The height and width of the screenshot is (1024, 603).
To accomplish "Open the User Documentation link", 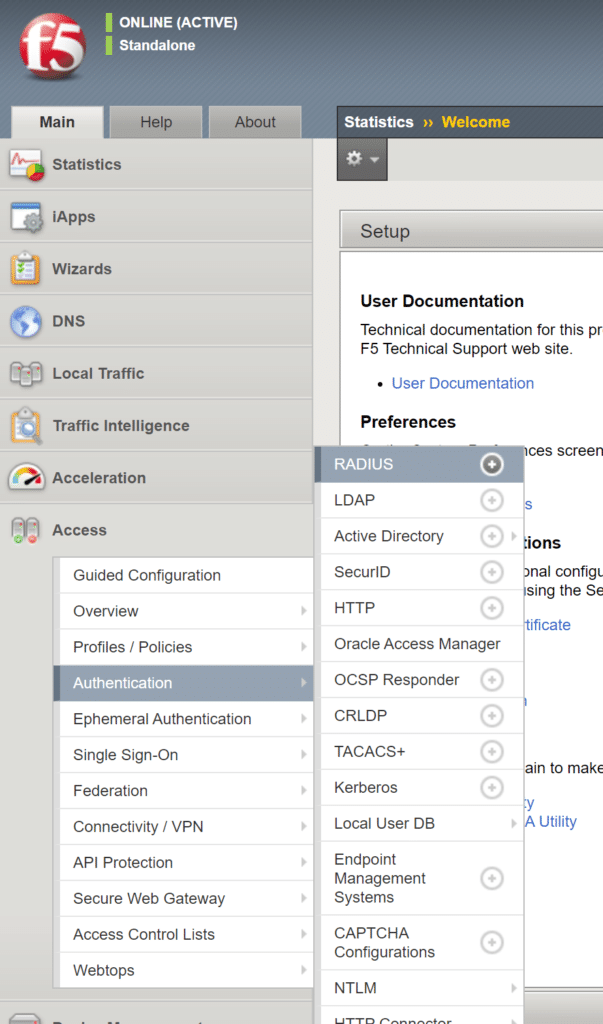I will (x=462, y=383).
